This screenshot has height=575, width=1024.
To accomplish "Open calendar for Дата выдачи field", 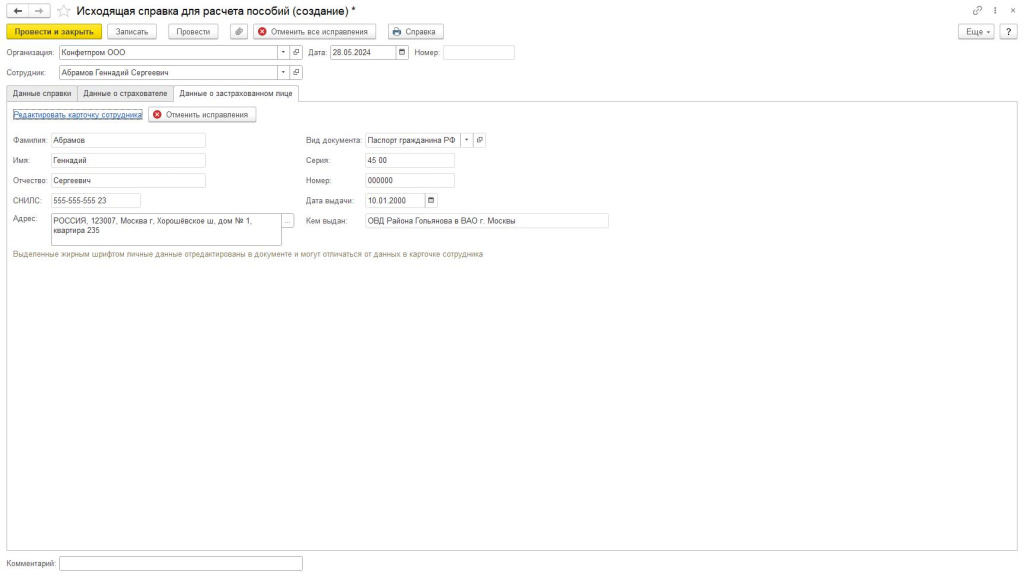I will click(x=431, y=201).
